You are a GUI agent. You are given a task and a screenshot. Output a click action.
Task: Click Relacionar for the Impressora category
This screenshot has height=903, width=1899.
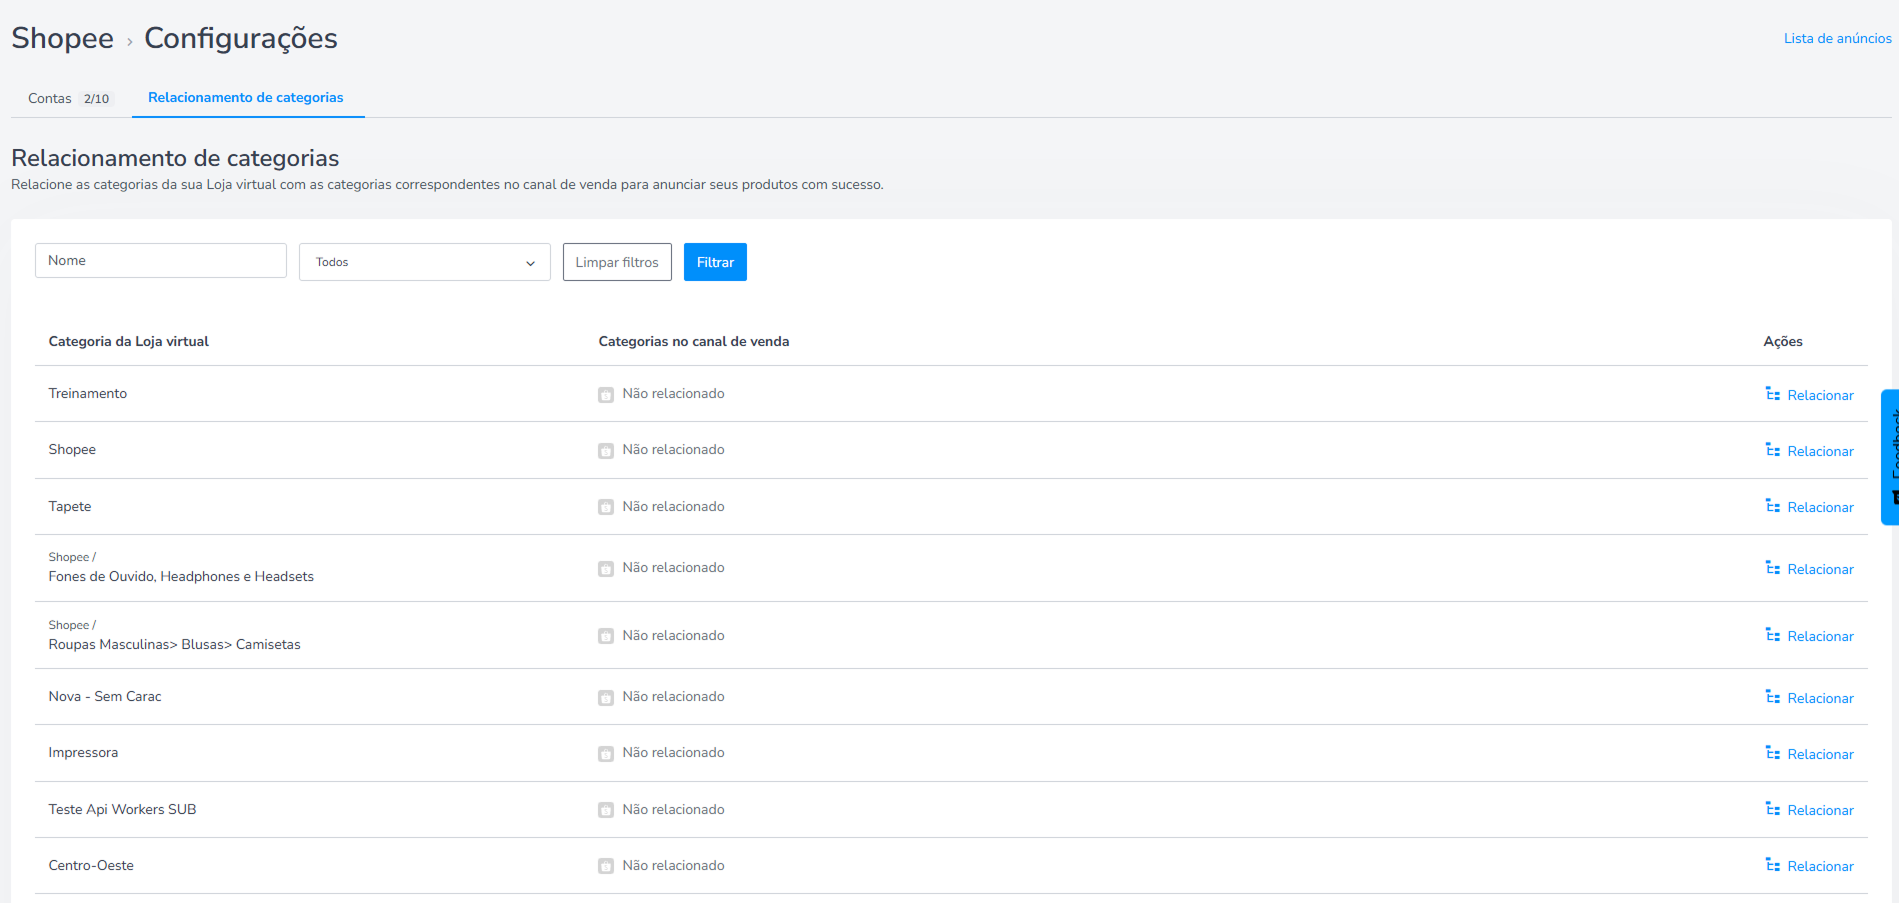[1820, 754]
